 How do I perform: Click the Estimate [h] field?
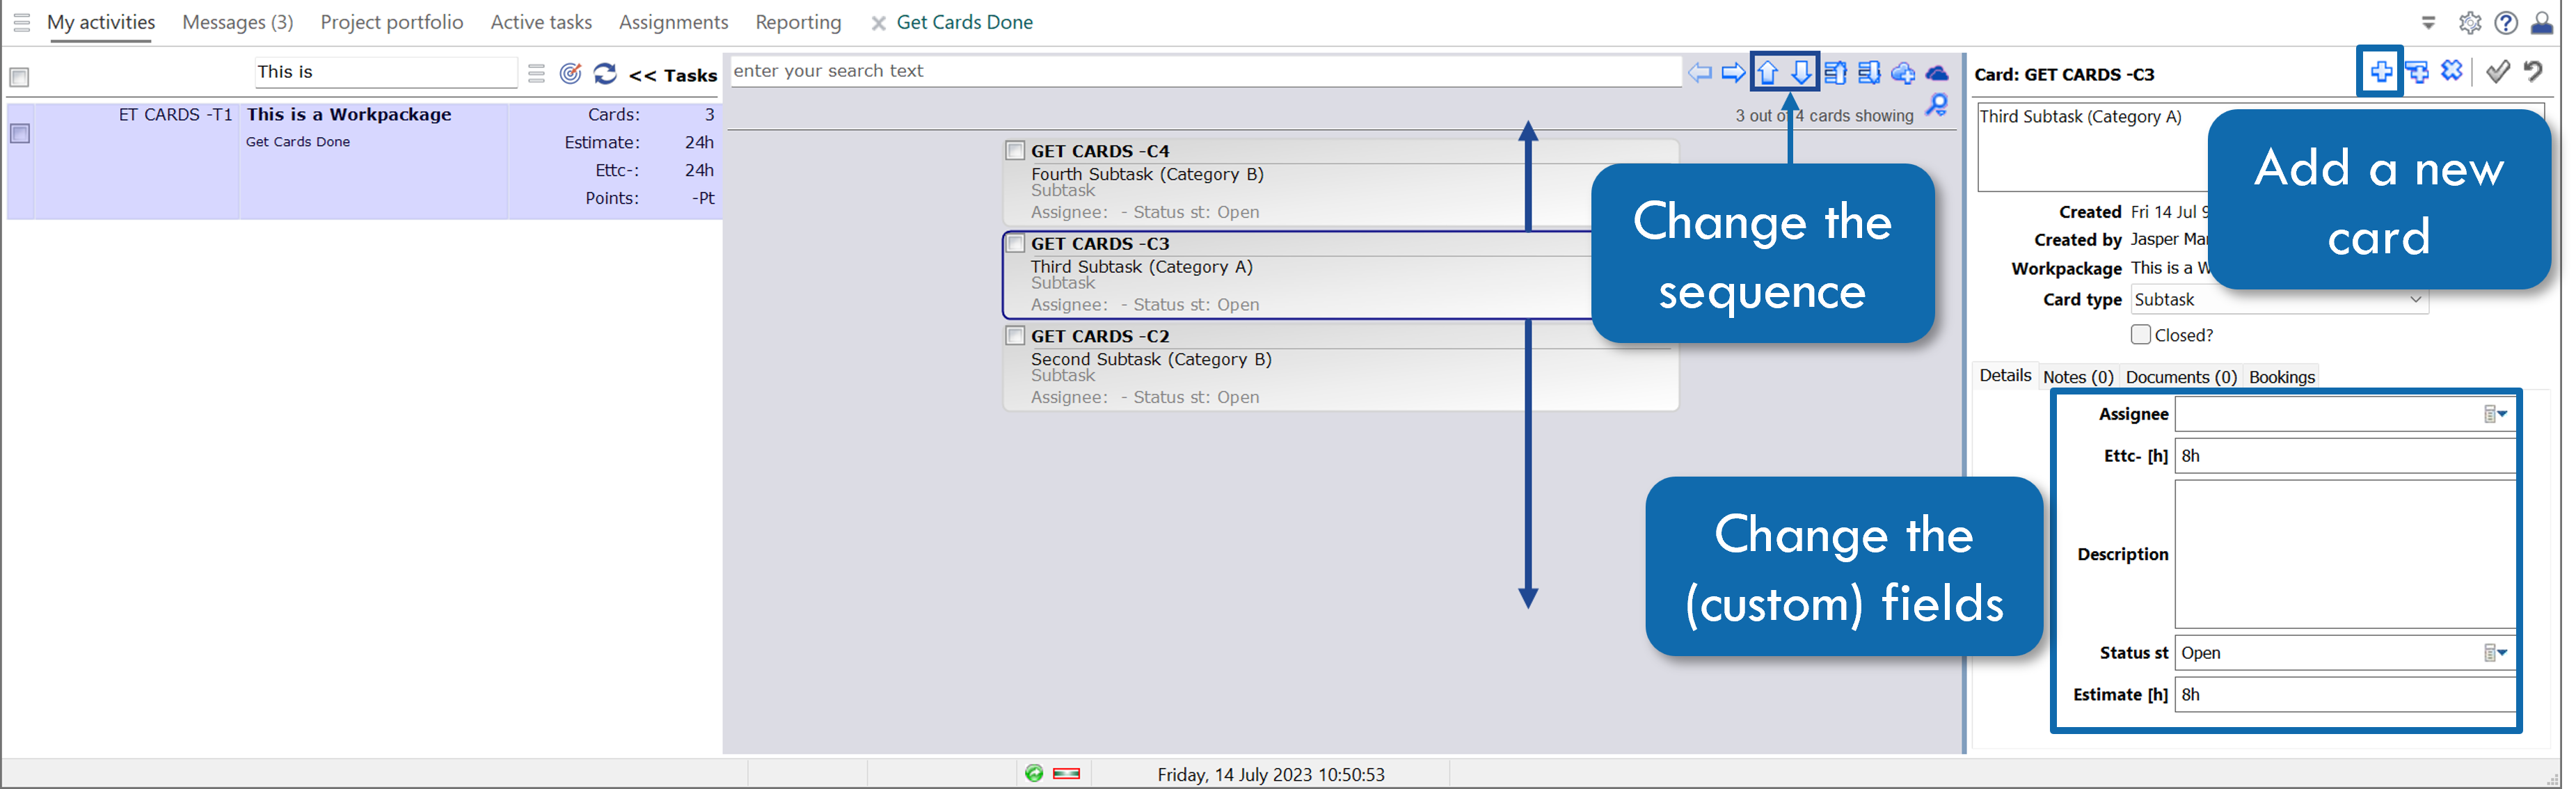(x=2345, y=695)
